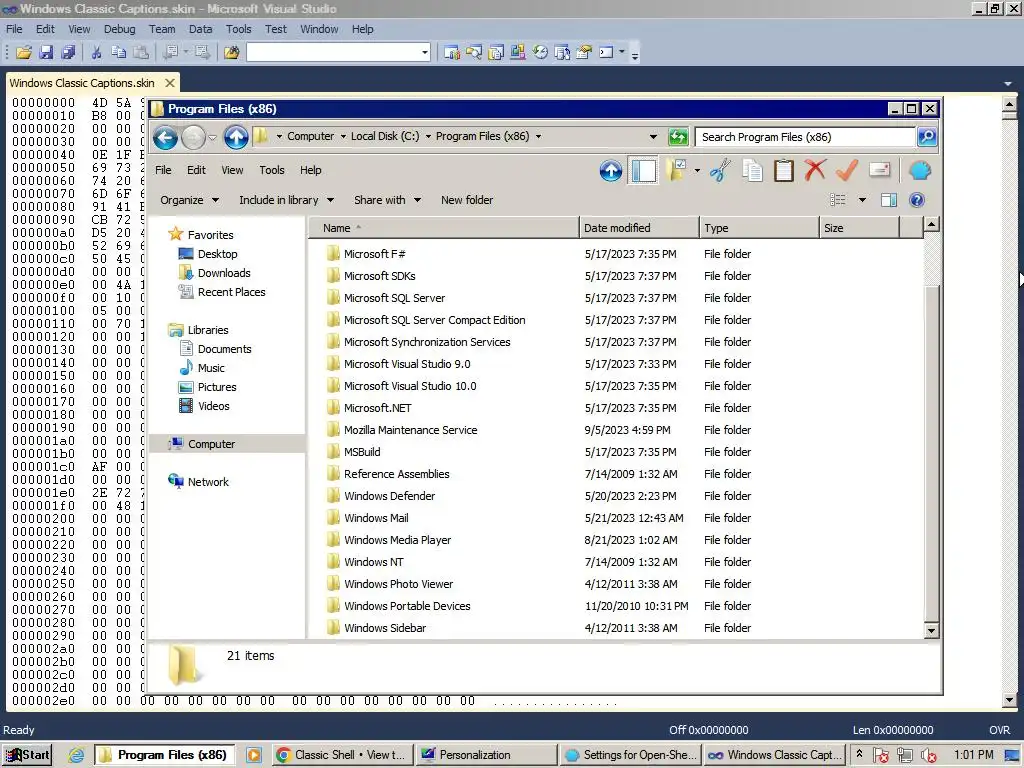Screen dimensions: 1024x768
Task: Select the Mozilla Maintenance Service folder
Action: click(x=410, y=430)
